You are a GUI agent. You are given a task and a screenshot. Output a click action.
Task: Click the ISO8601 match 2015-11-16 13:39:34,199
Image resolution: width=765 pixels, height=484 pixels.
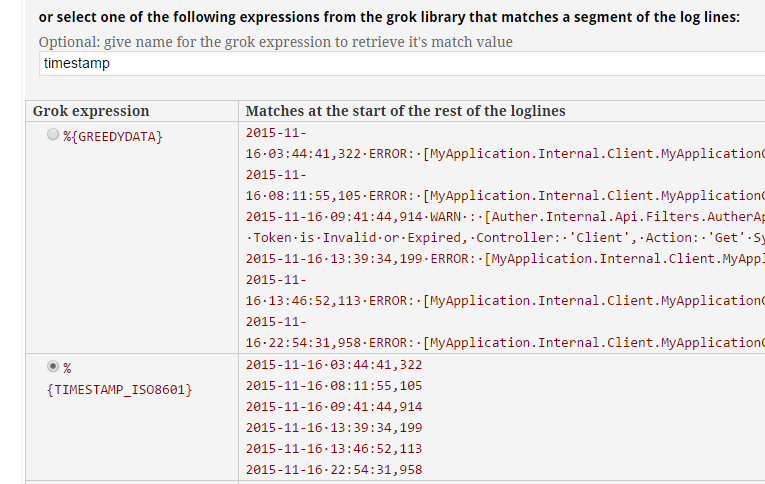(334, 428)
